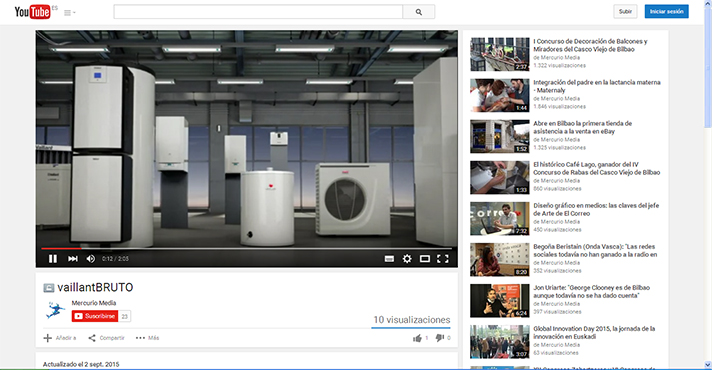Click the Suscribirse button
This screenshot has height=370, width=712.
(x=95, y=316)
